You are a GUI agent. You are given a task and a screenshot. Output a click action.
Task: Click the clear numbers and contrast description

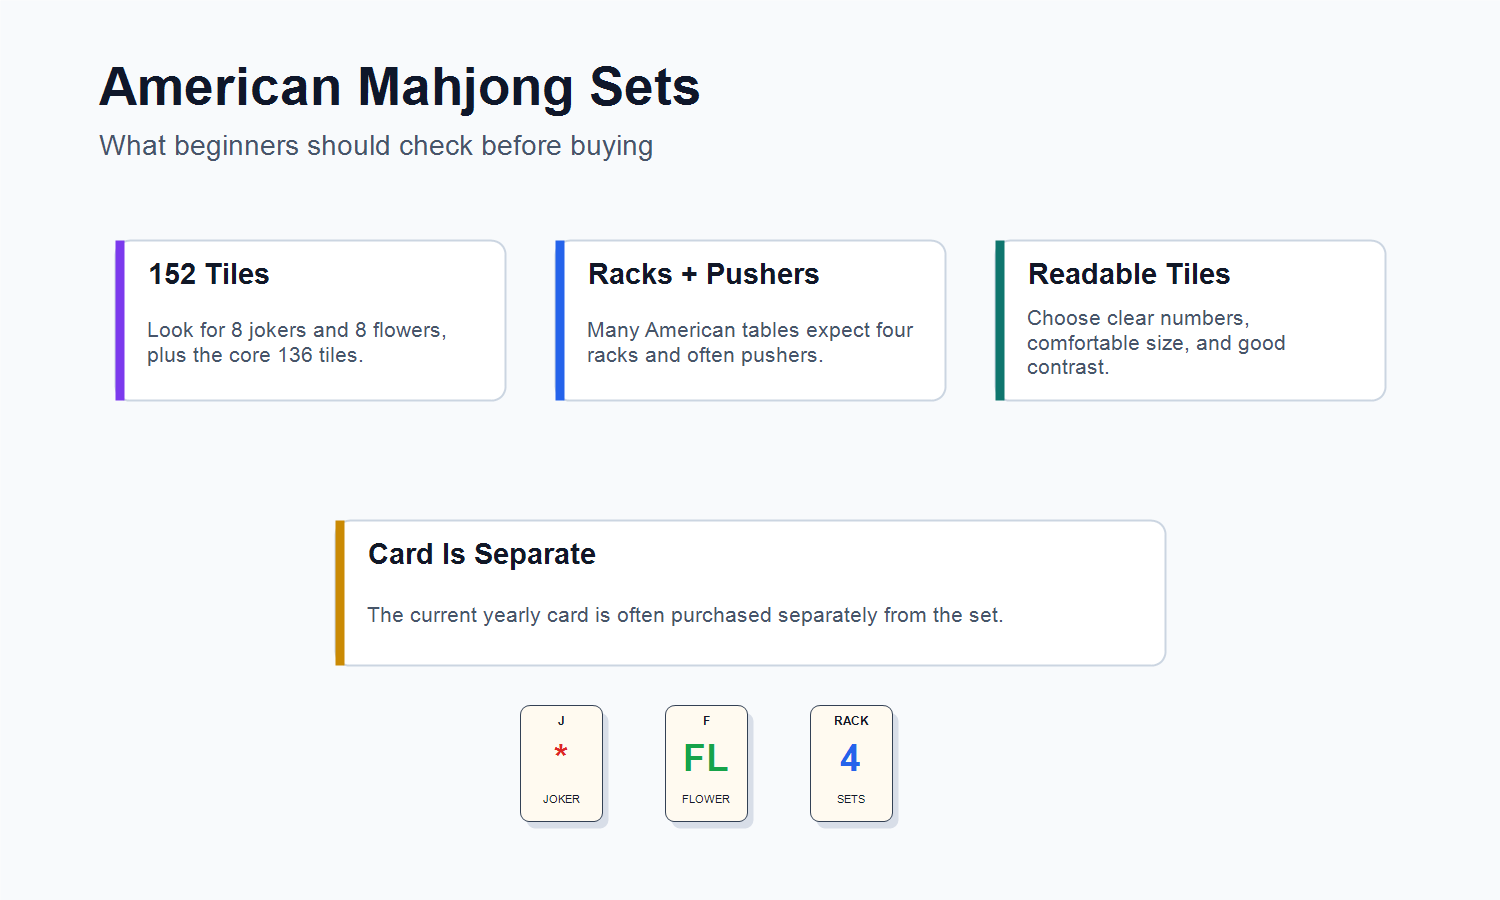1156,342
